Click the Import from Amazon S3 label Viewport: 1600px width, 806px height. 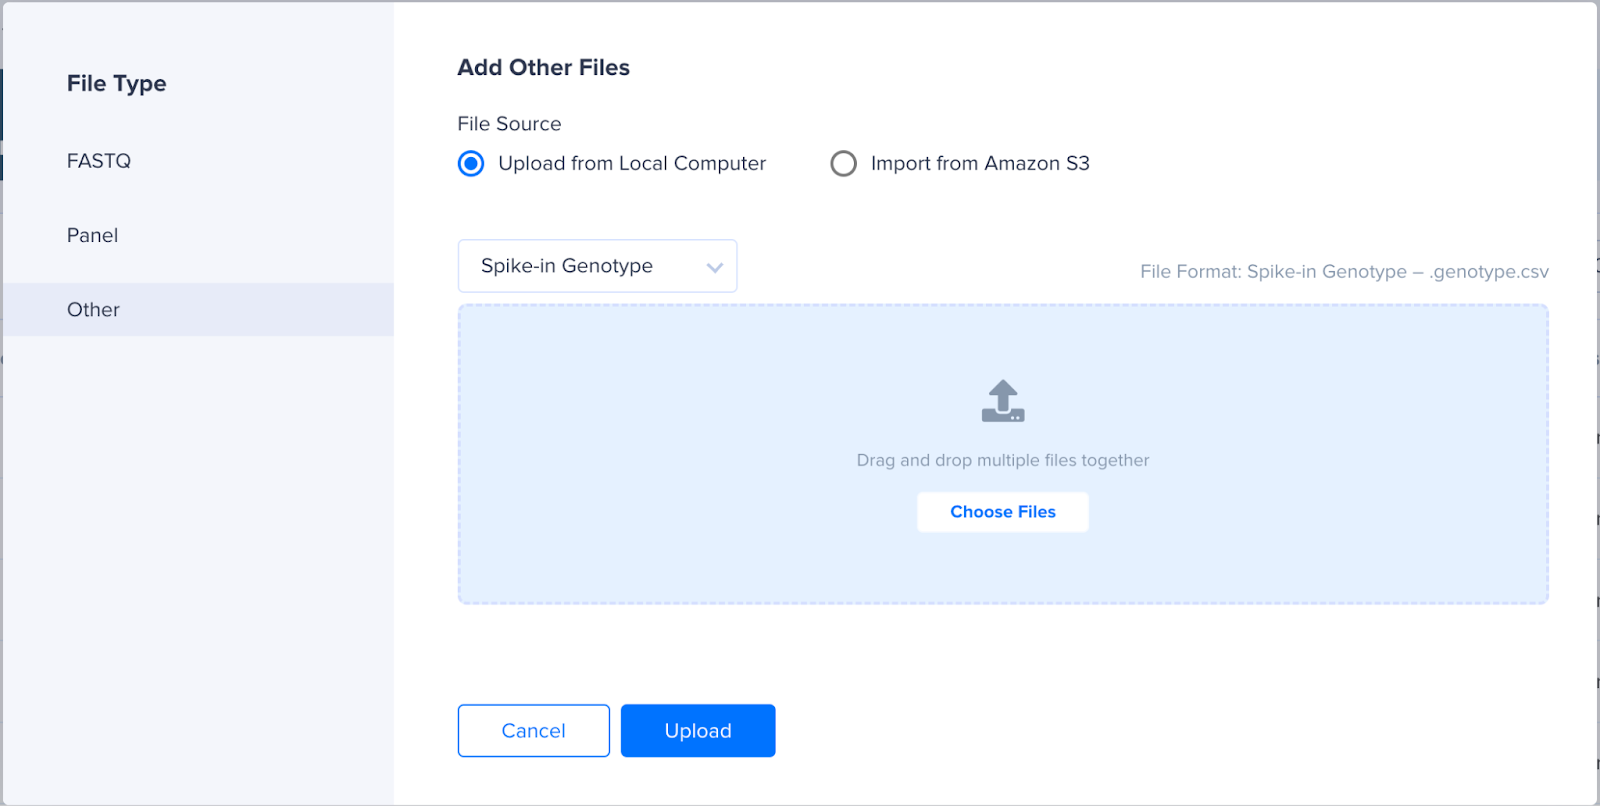click(980, 163)
